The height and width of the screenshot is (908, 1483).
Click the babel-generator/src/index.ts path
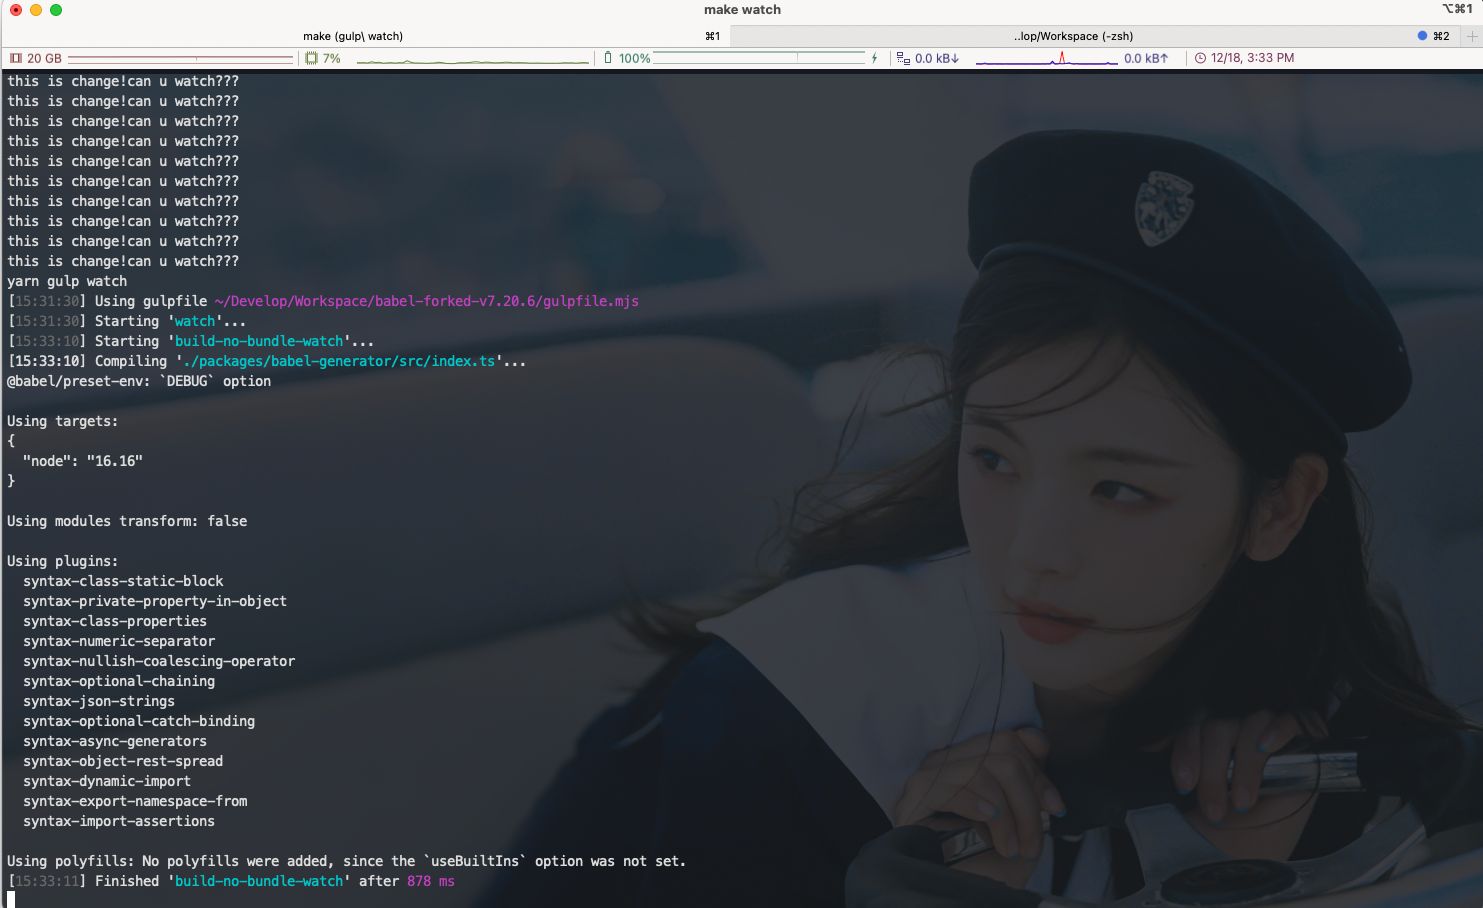click(339, 361)
